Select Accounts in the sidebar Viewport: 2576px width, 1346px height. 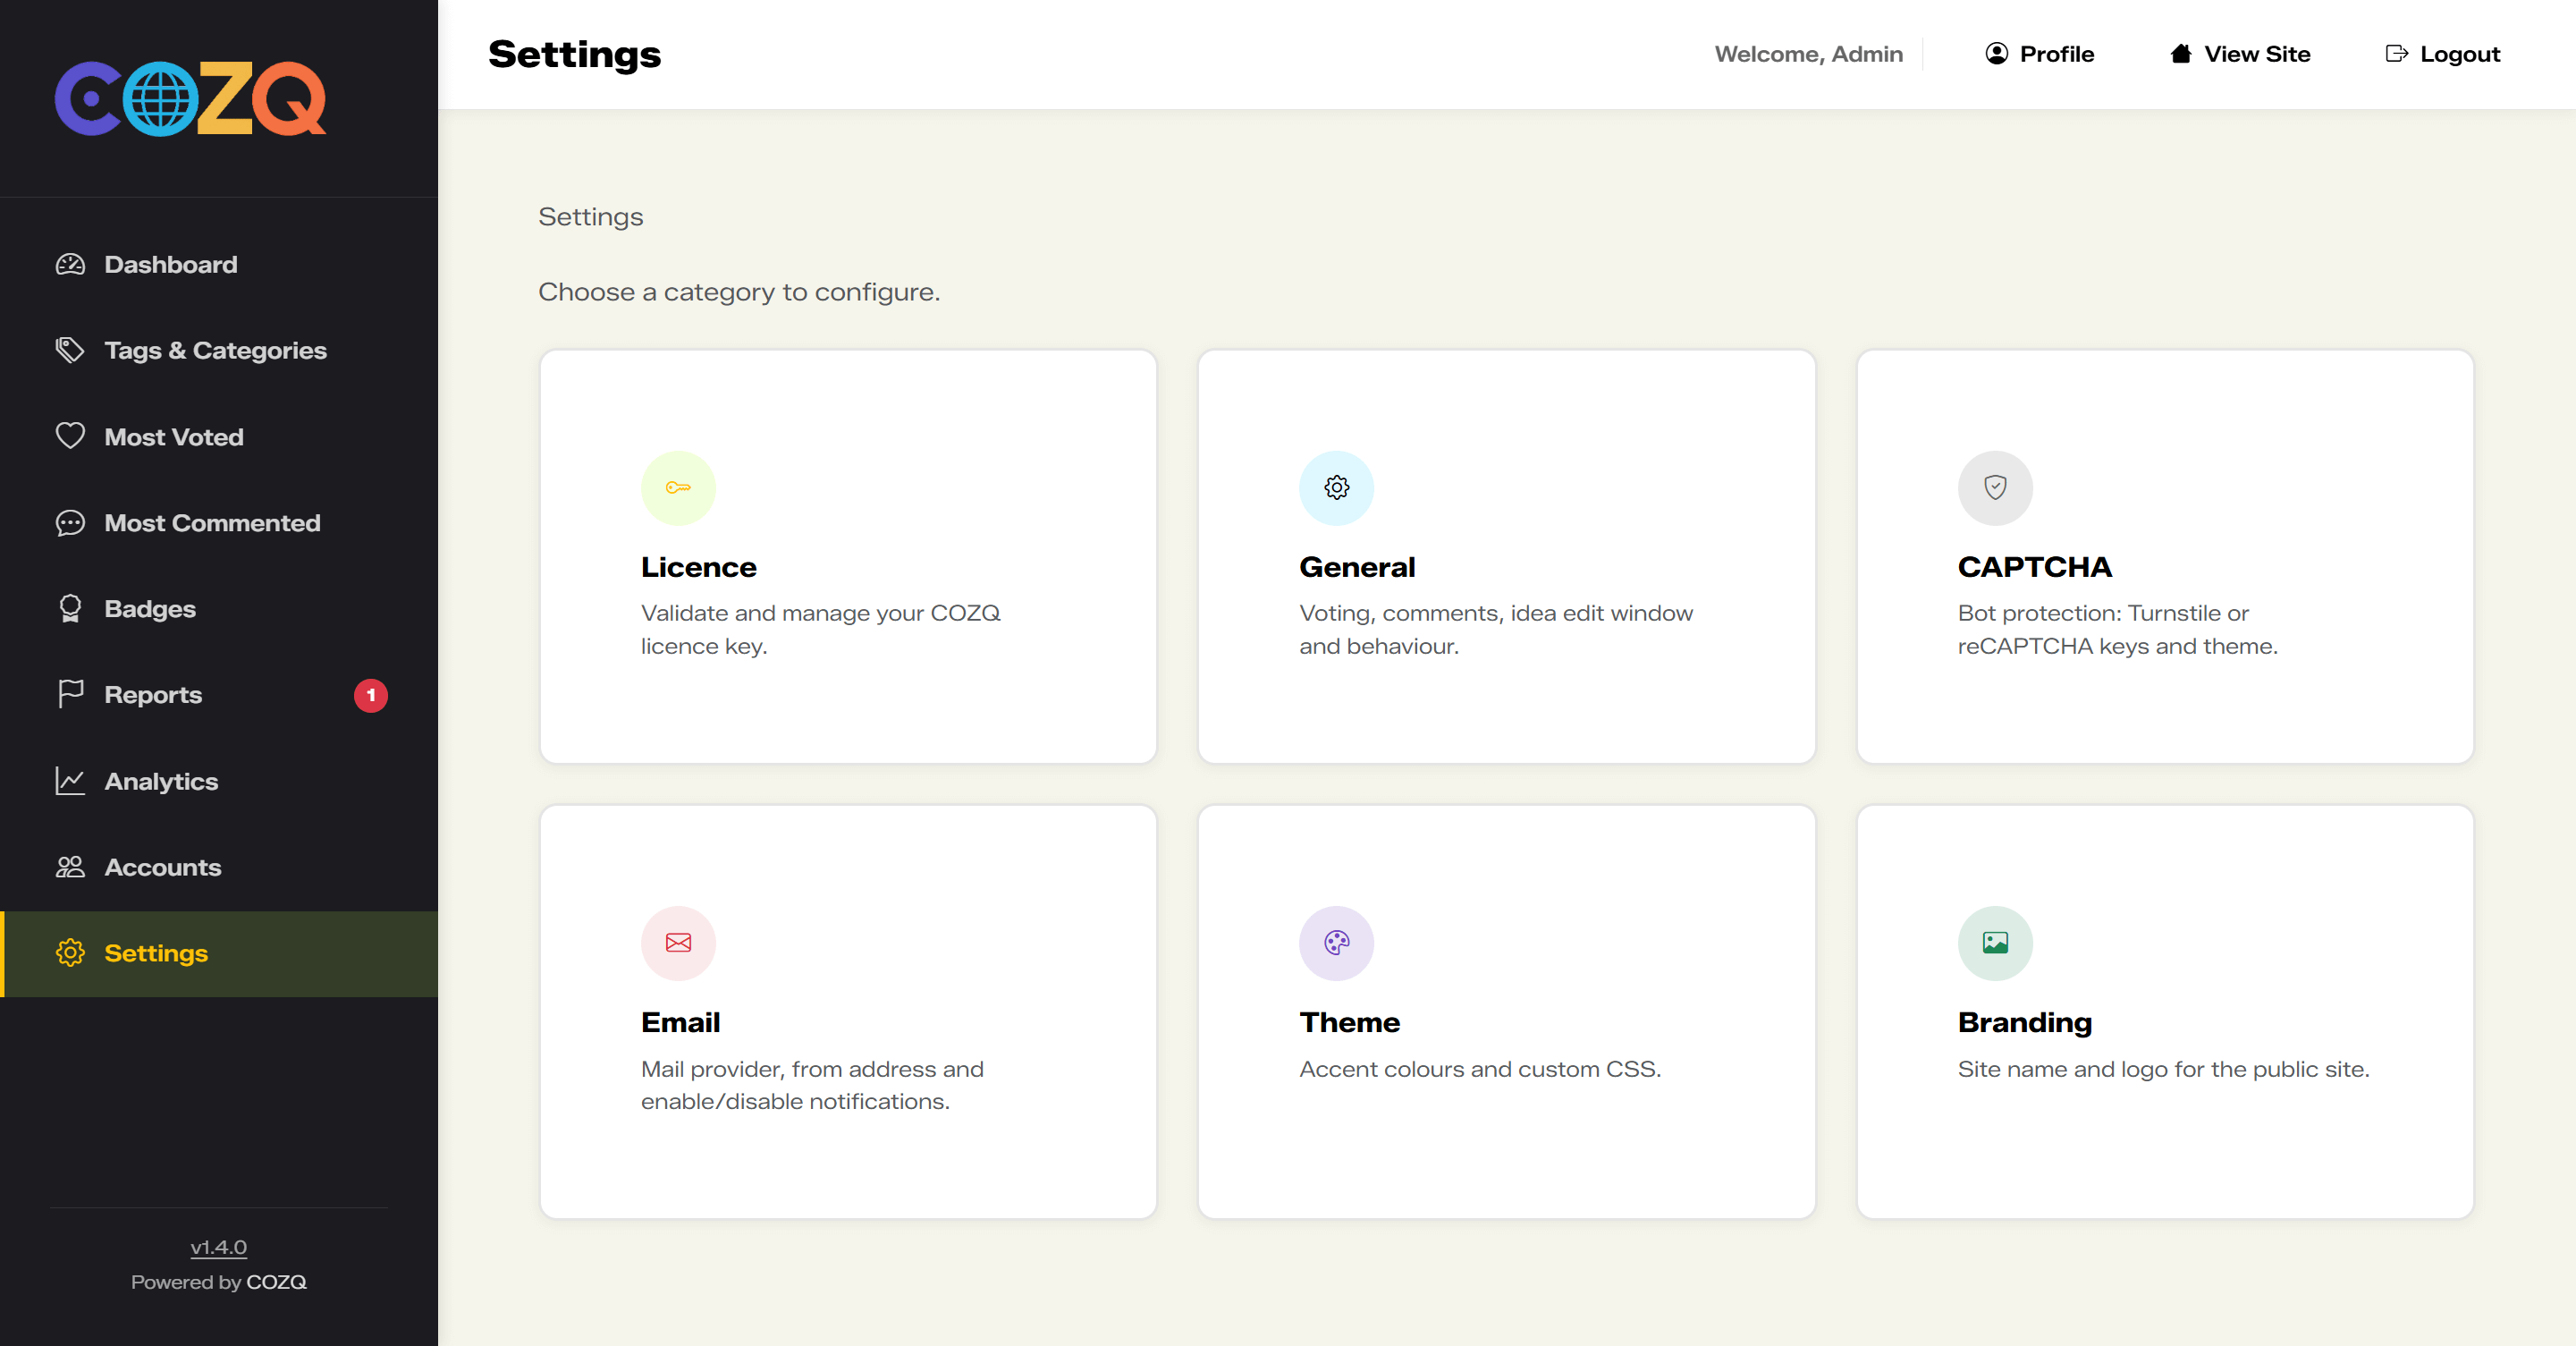pyautogui.click(x=162, y=867)
